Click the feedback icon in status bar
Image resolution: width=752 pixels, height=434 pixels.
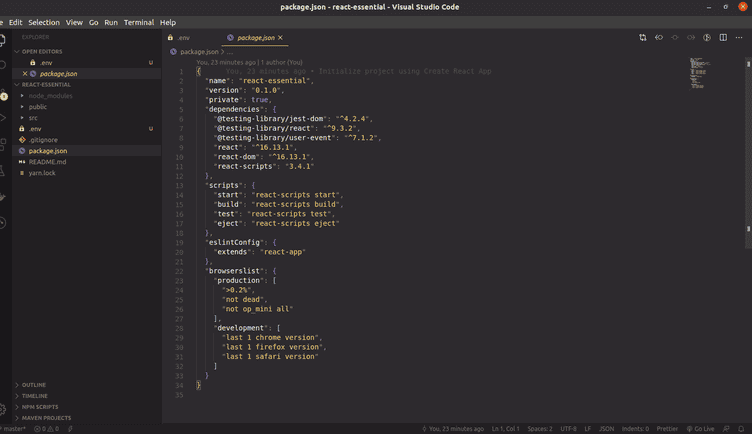[726, 429]
